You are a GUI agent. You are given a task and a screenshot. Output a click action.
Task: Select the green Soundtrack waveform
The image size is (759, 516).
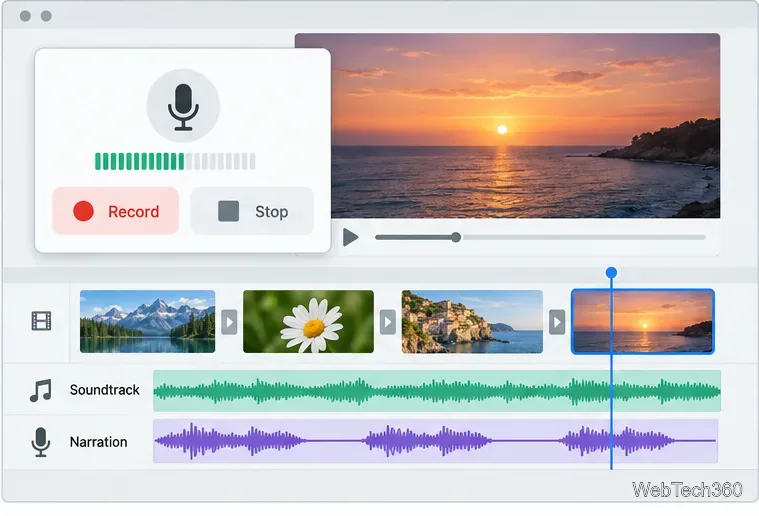437,391
